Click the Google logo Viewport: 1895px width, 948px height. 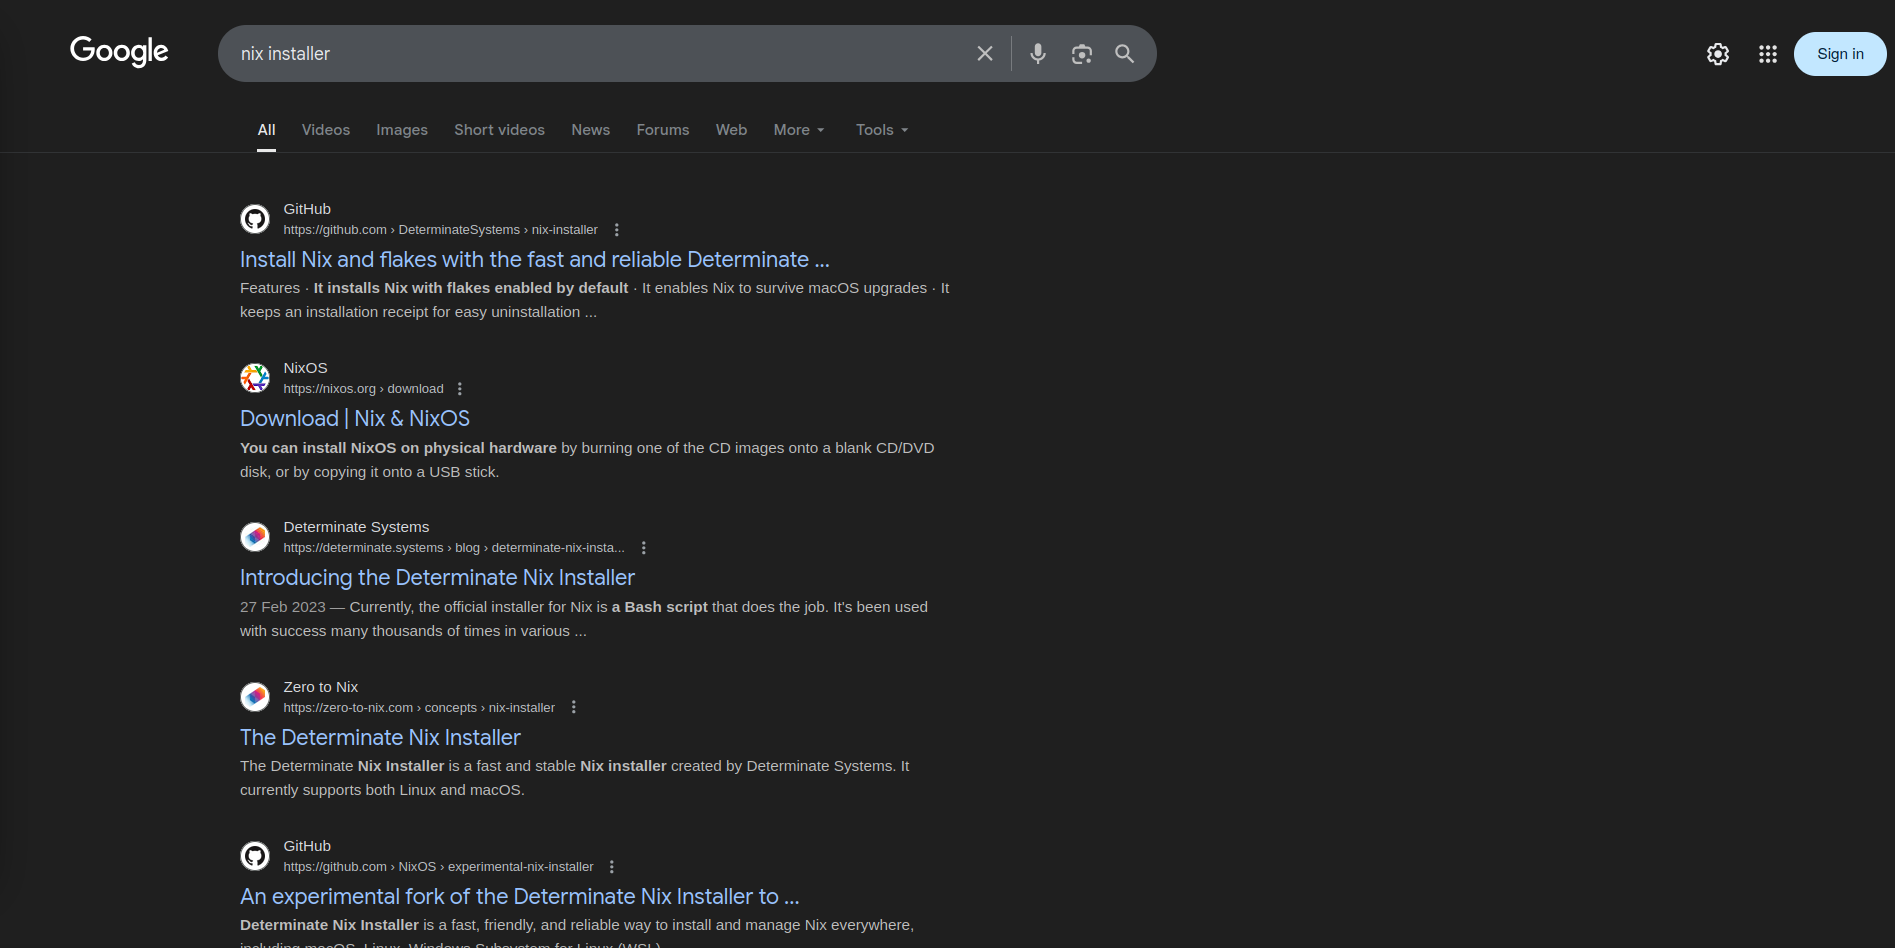click(x=119, y=51)
